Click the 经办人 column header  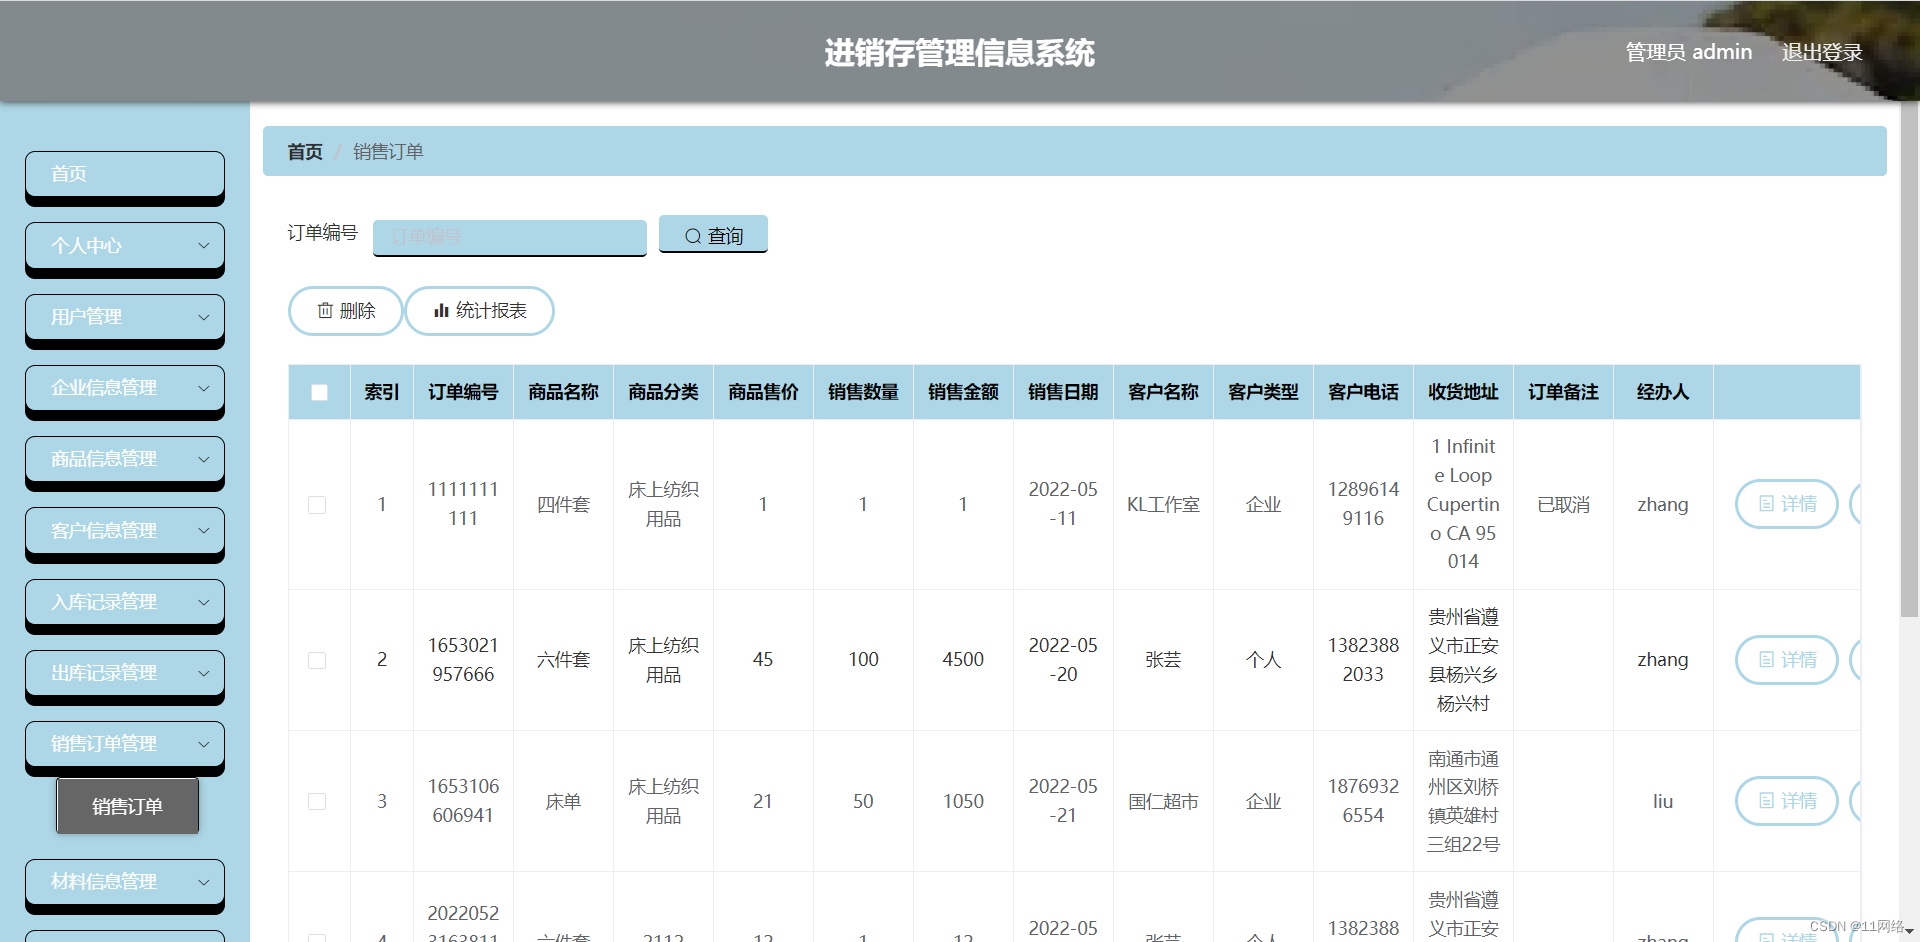(x=1663, y=392)
